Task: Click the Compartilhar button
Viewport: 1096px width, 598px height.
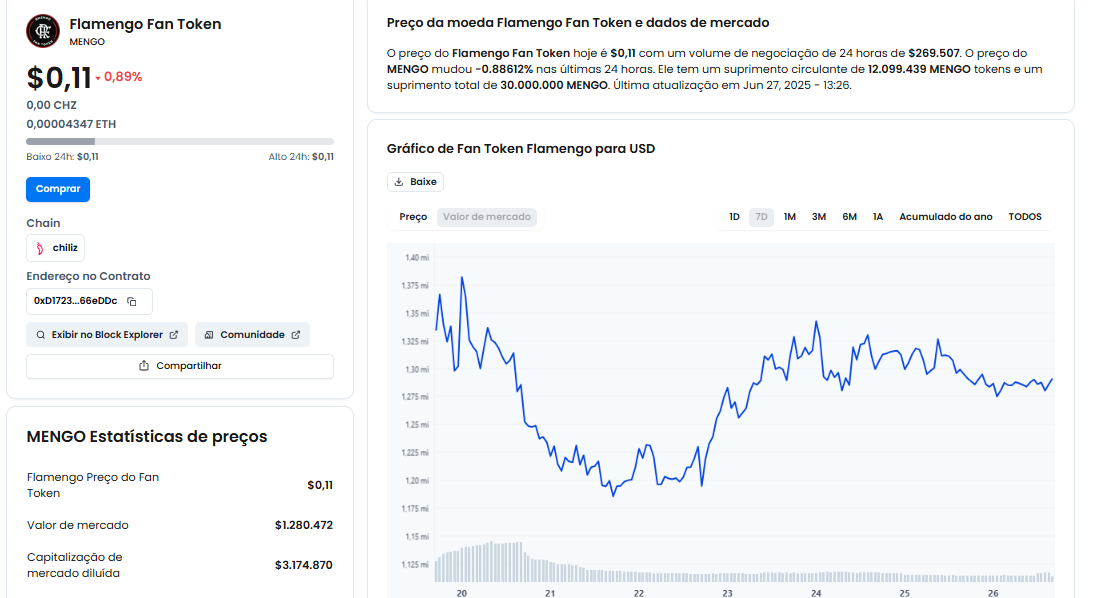Action: point(180,366)
